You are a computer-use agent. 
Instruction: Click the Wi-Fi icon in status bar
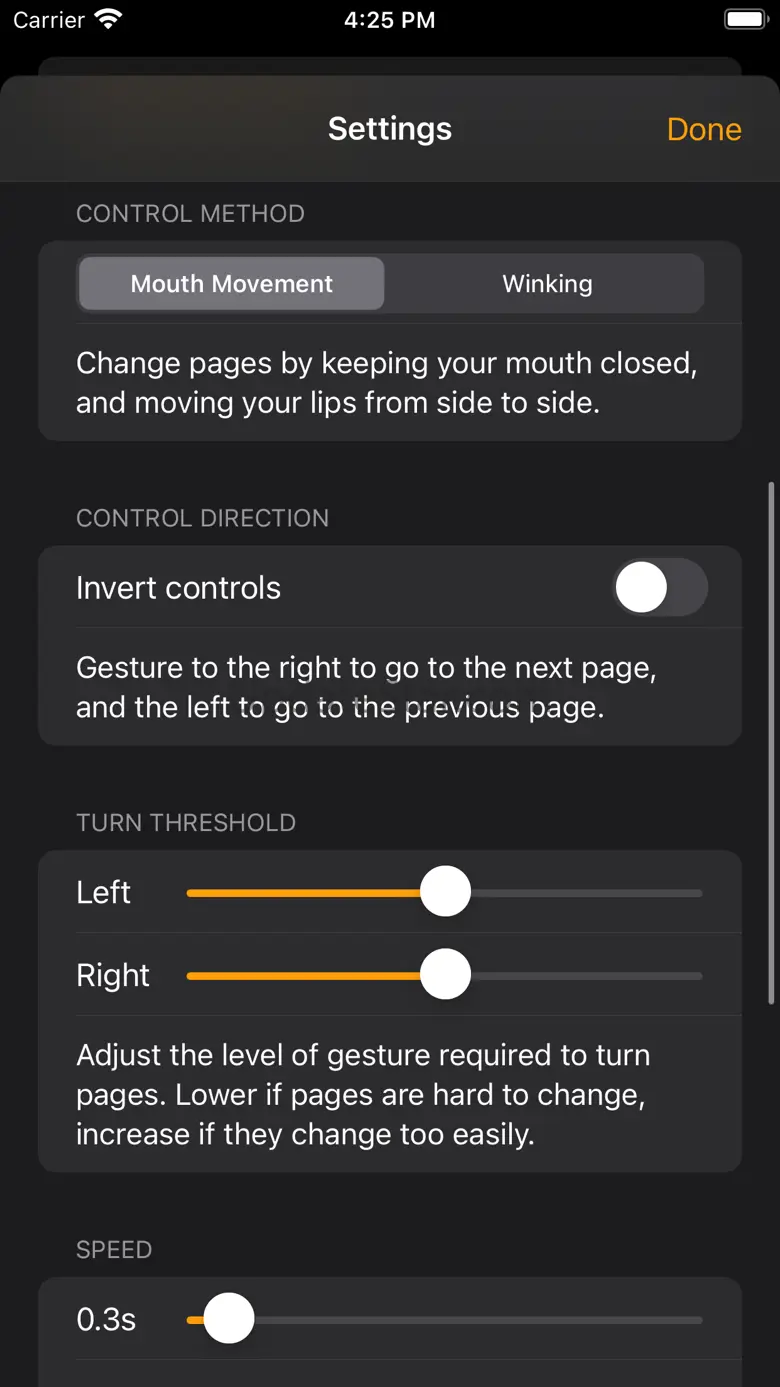(x=107, y=20)
